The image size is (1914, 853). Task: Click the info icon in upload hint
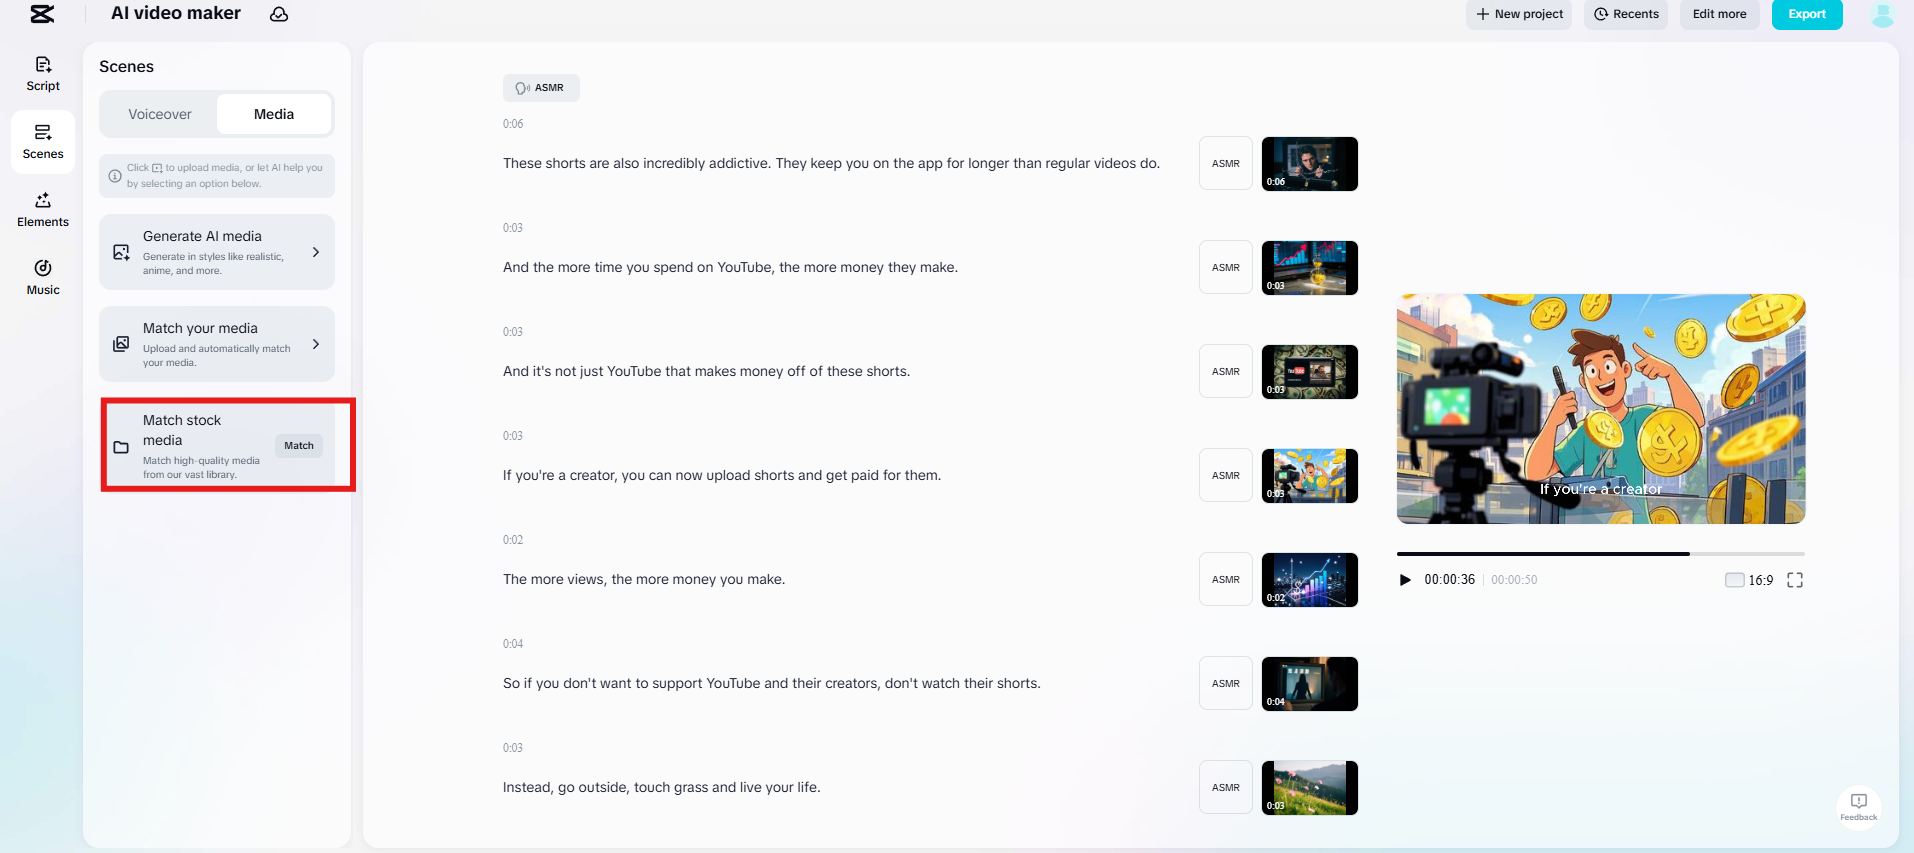coord(115,176)
